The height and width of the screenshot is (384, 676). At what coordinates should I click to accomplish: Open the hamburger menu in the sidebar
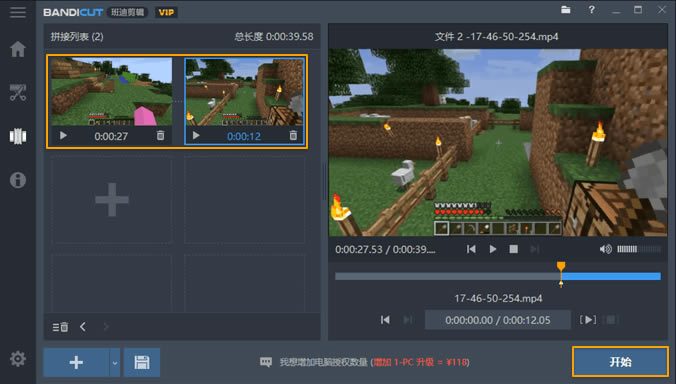[x=18, y=12]
